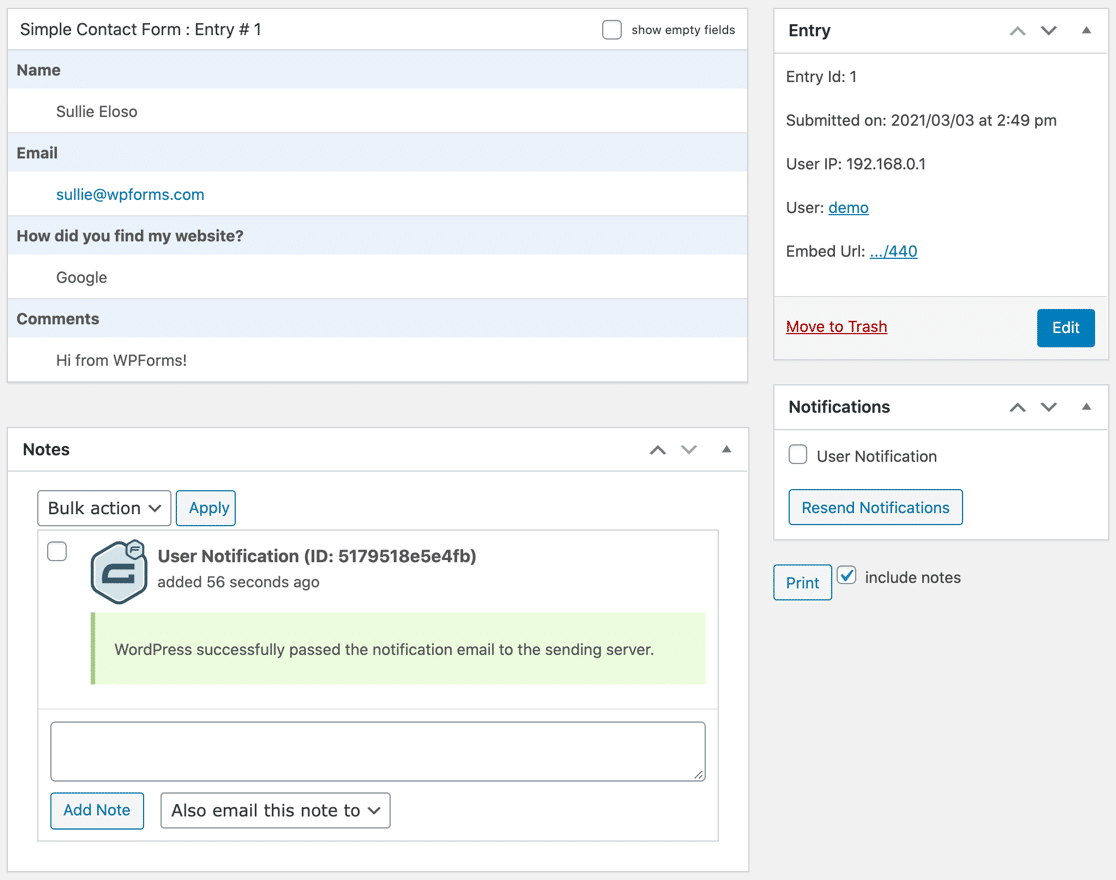This screenshot has height=880, width=1116.
Task: Click the Add Note button
Action: click(97, 811)
